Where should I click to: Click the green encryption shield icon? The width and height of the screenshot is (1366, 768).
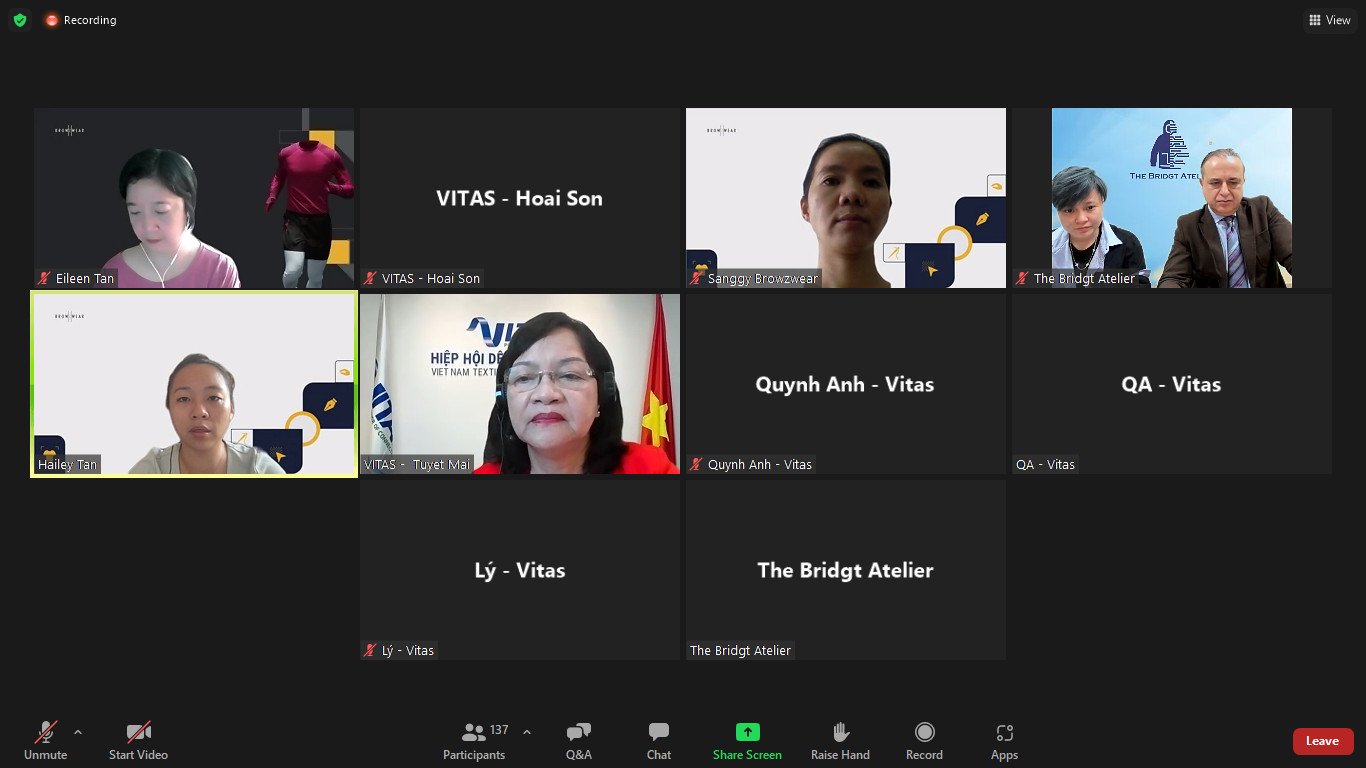20,20
